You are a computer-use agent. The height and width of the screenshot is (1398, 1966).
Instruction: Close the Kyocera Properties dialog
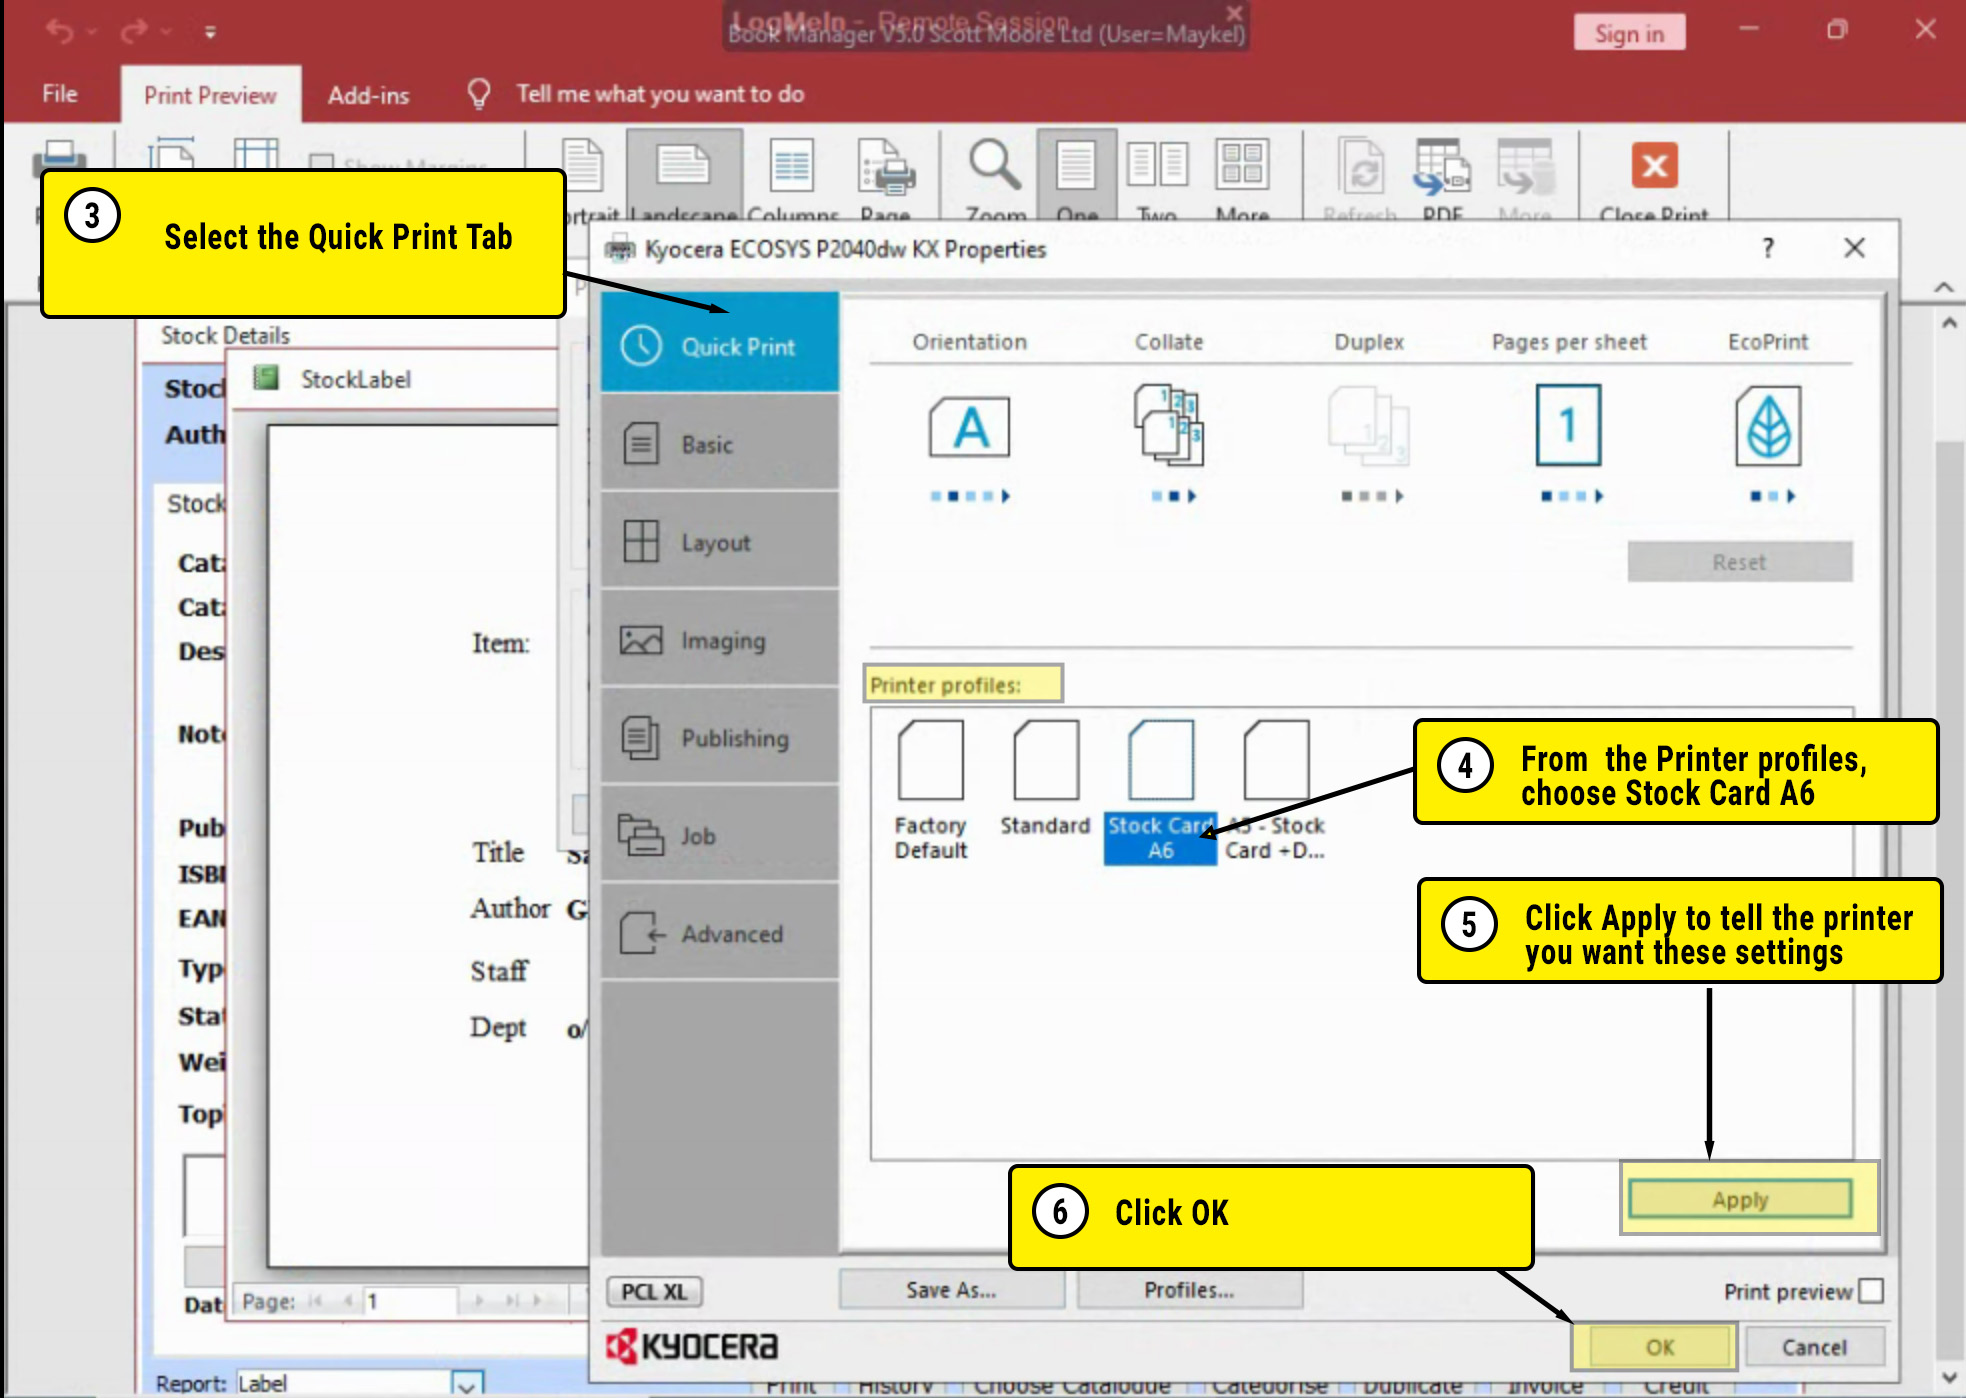[1854, 248]
